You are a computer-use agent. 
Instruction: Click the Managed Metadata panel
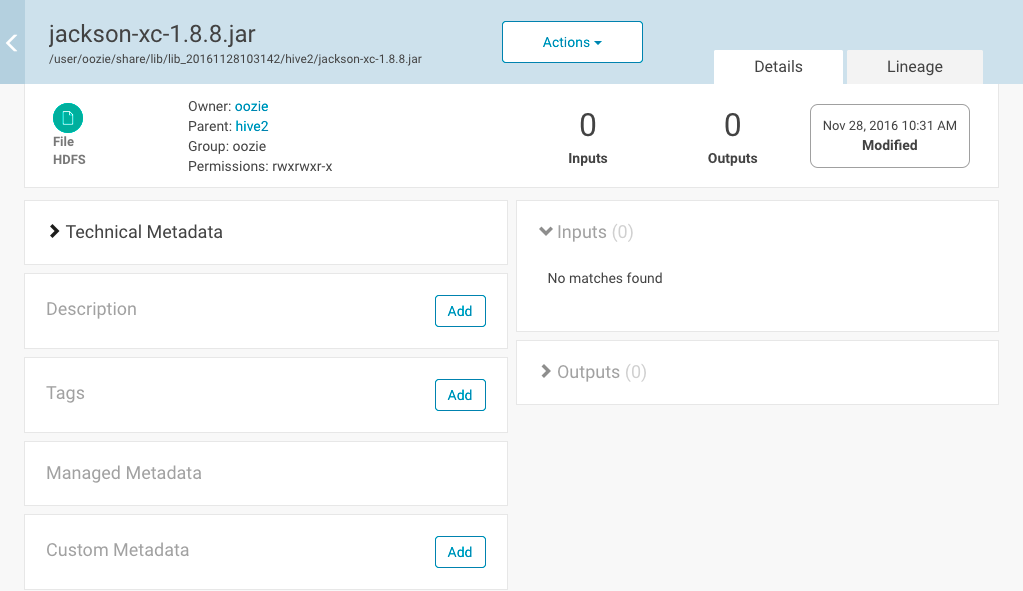click(x=266, y=474)
